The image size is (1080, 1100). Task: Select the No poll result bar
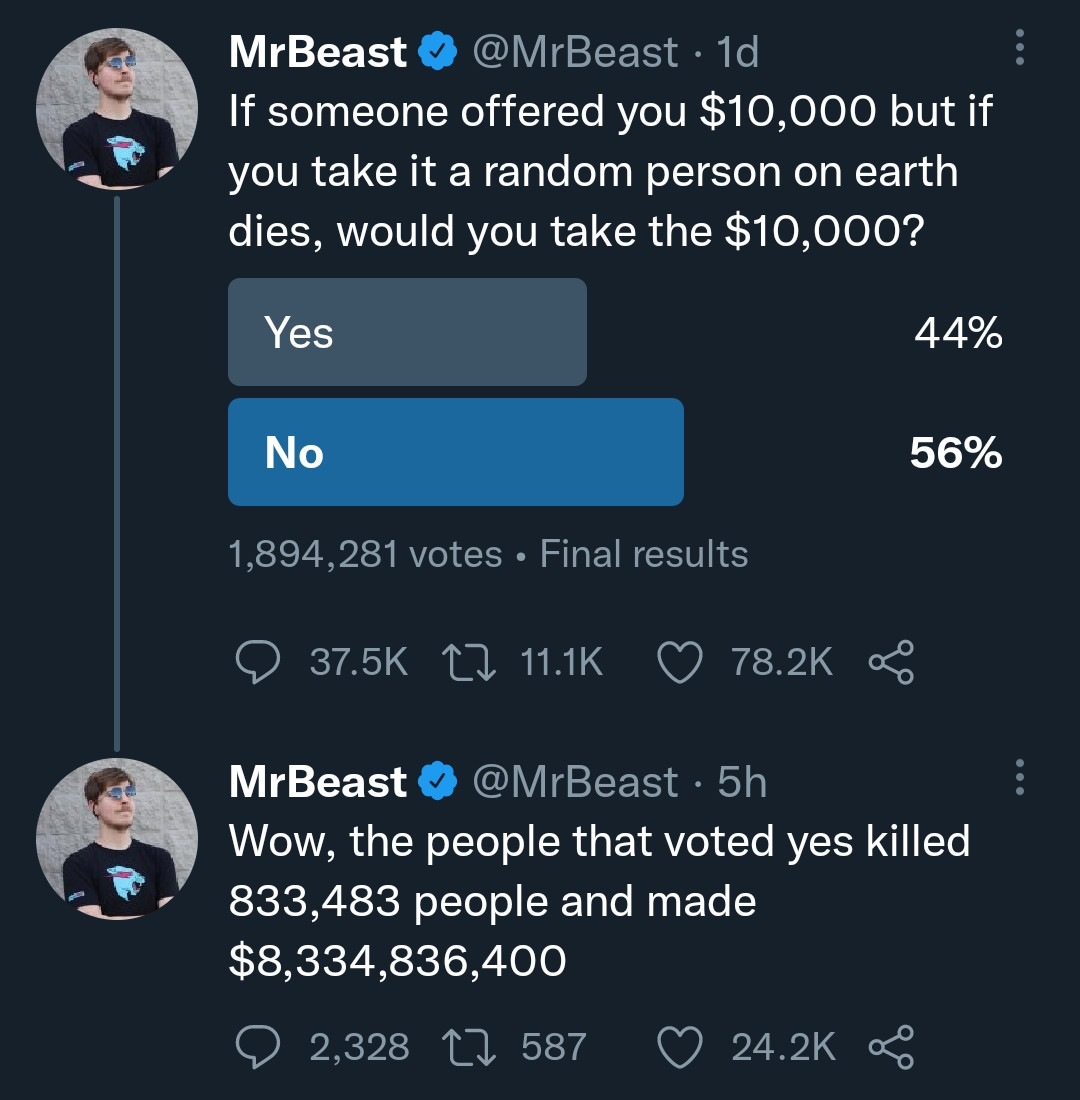(x=456, y=452)
